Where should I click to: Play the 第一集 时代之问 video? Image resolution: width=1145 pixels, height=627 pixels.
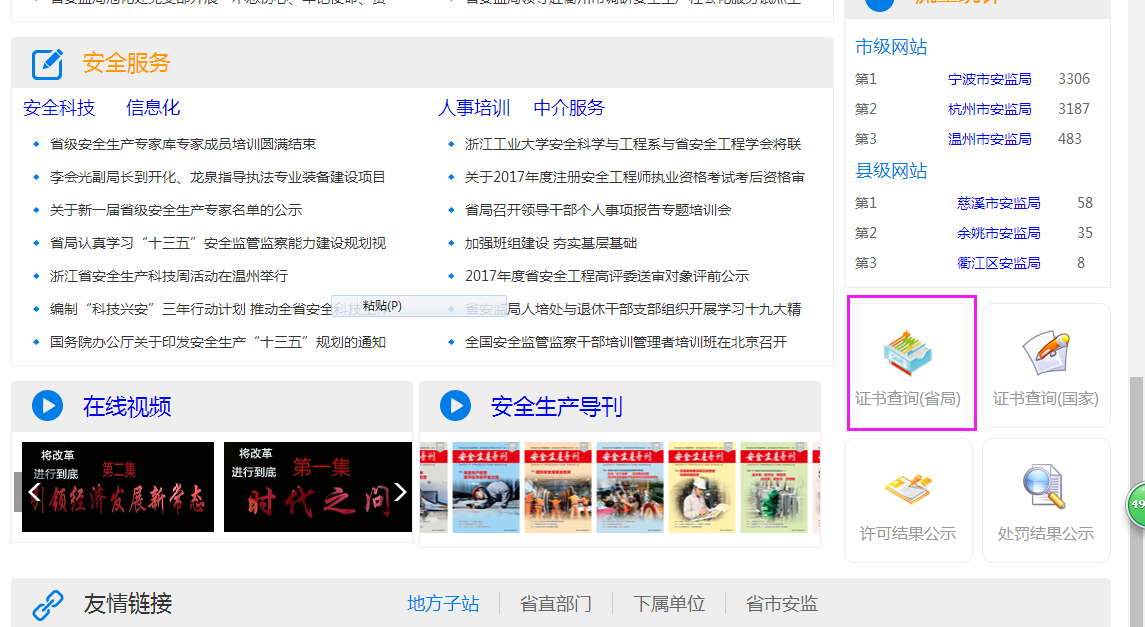(x=318, y=487)
